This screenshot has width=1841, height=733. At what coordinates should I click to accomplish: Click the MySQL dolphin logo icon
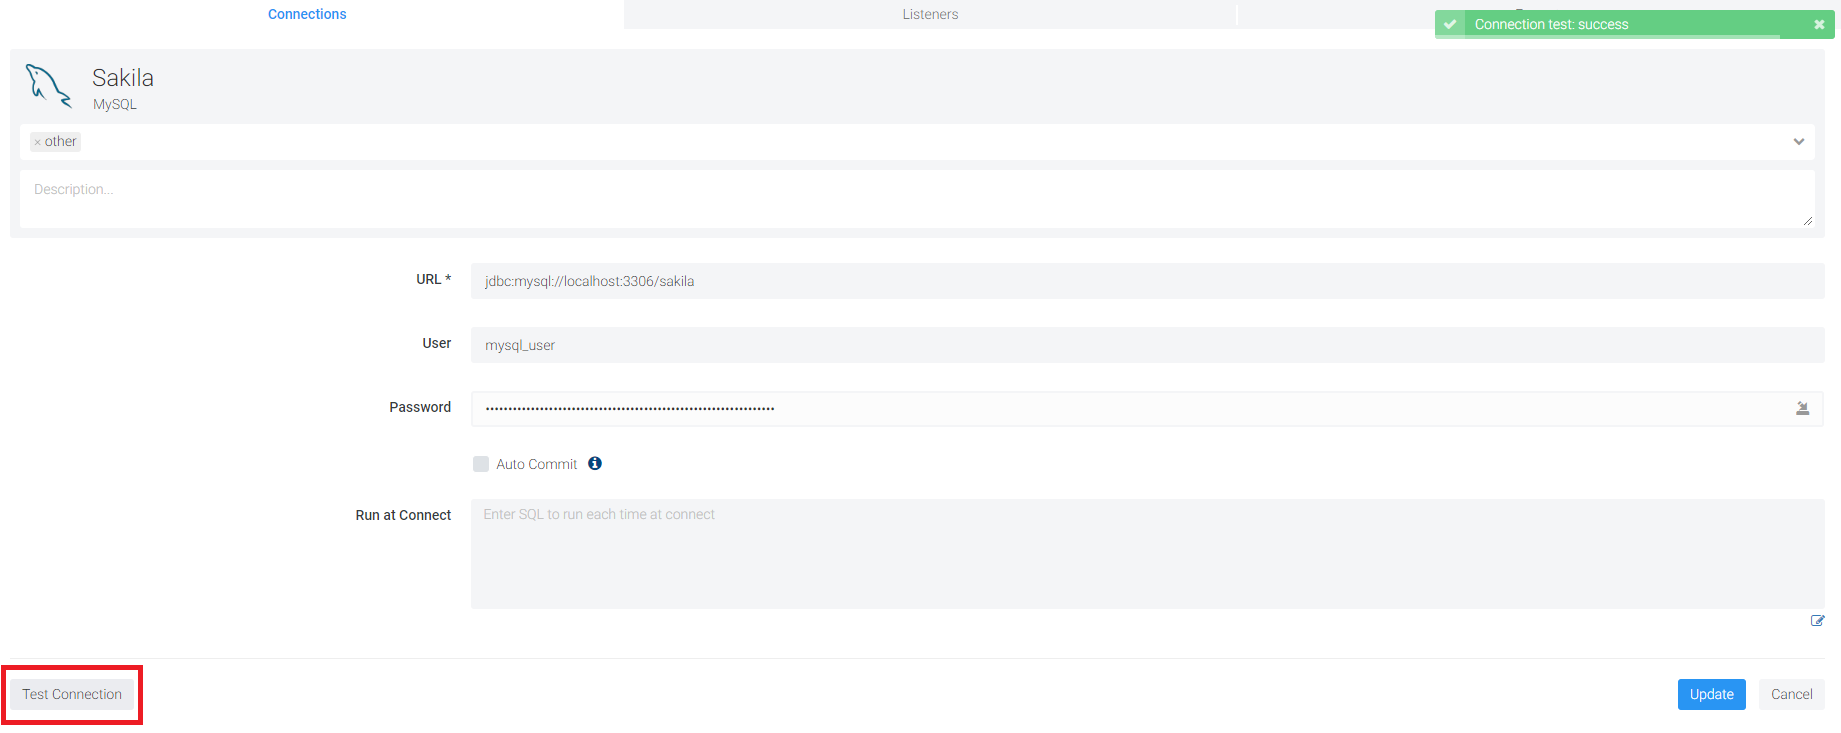click(x=48, y=87)
